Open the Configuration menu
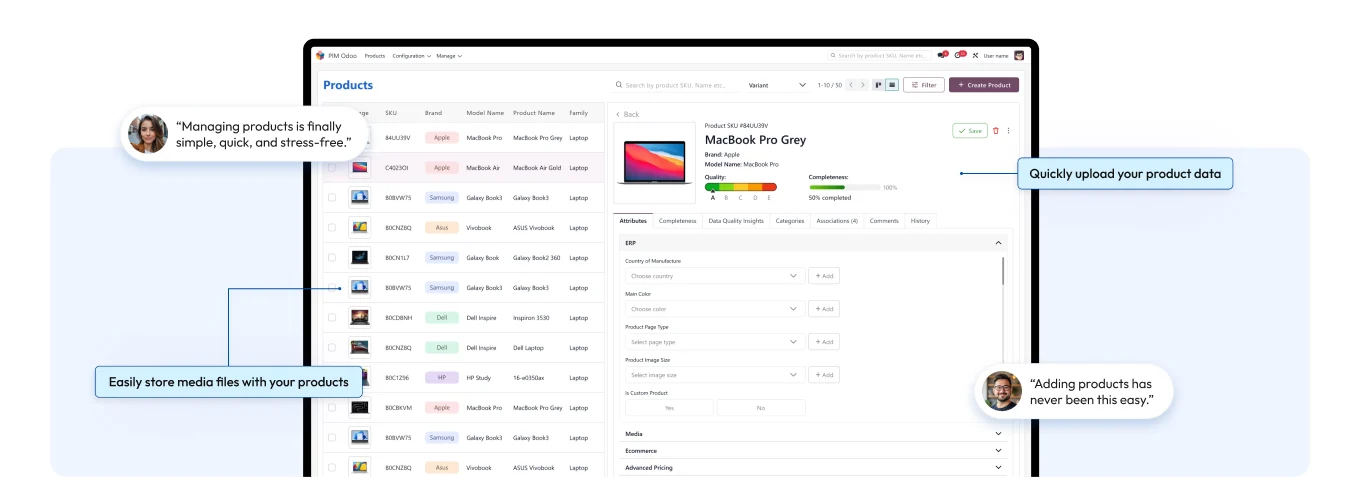The width and height of the screenshot is (1360, 477). [x=411, y=56]
